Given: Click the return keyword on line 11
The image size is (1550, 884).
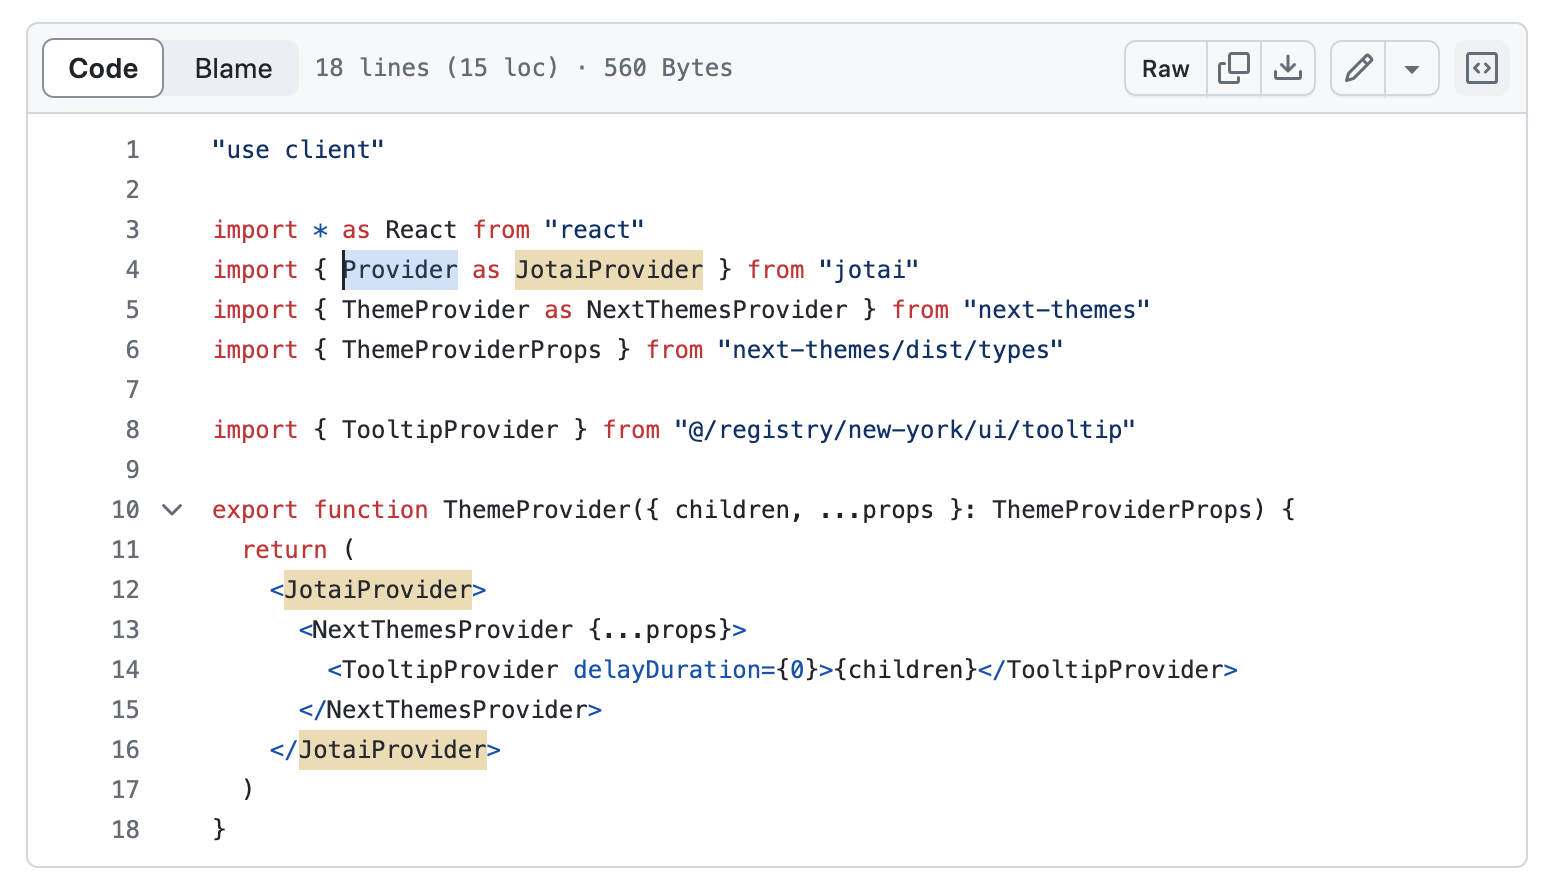Looking at the screenshot, I should (284, 550).
